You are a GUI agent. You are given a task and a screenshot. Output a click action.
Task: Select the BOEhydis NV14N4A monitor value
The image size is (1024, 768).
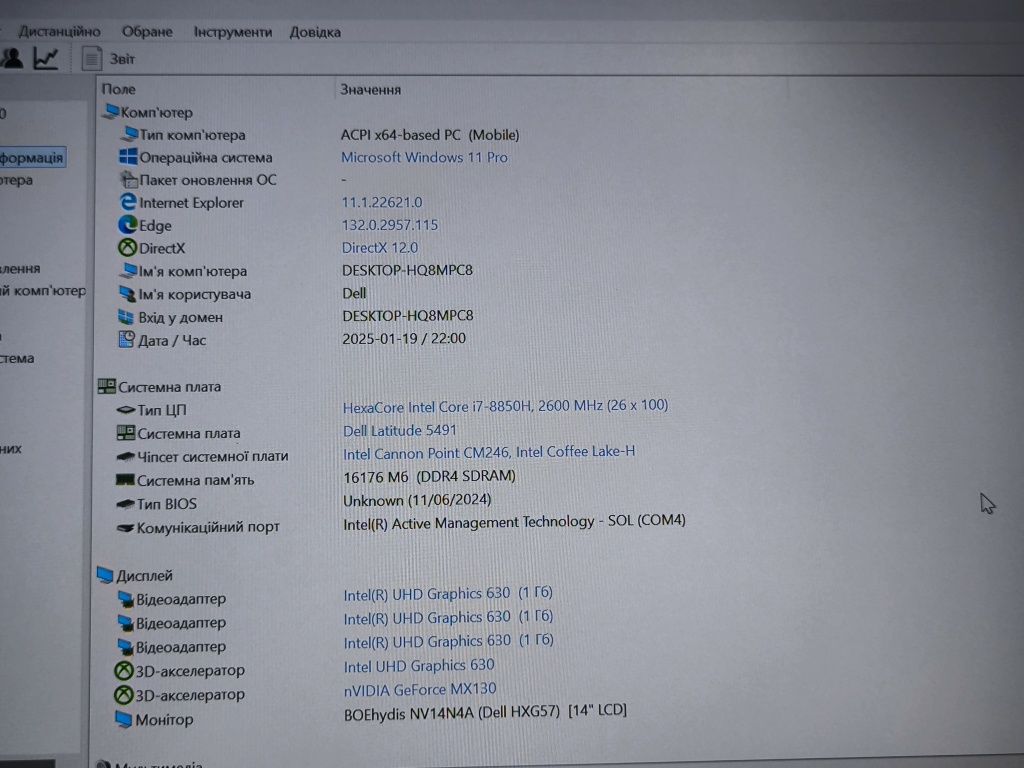coord(485,712)
